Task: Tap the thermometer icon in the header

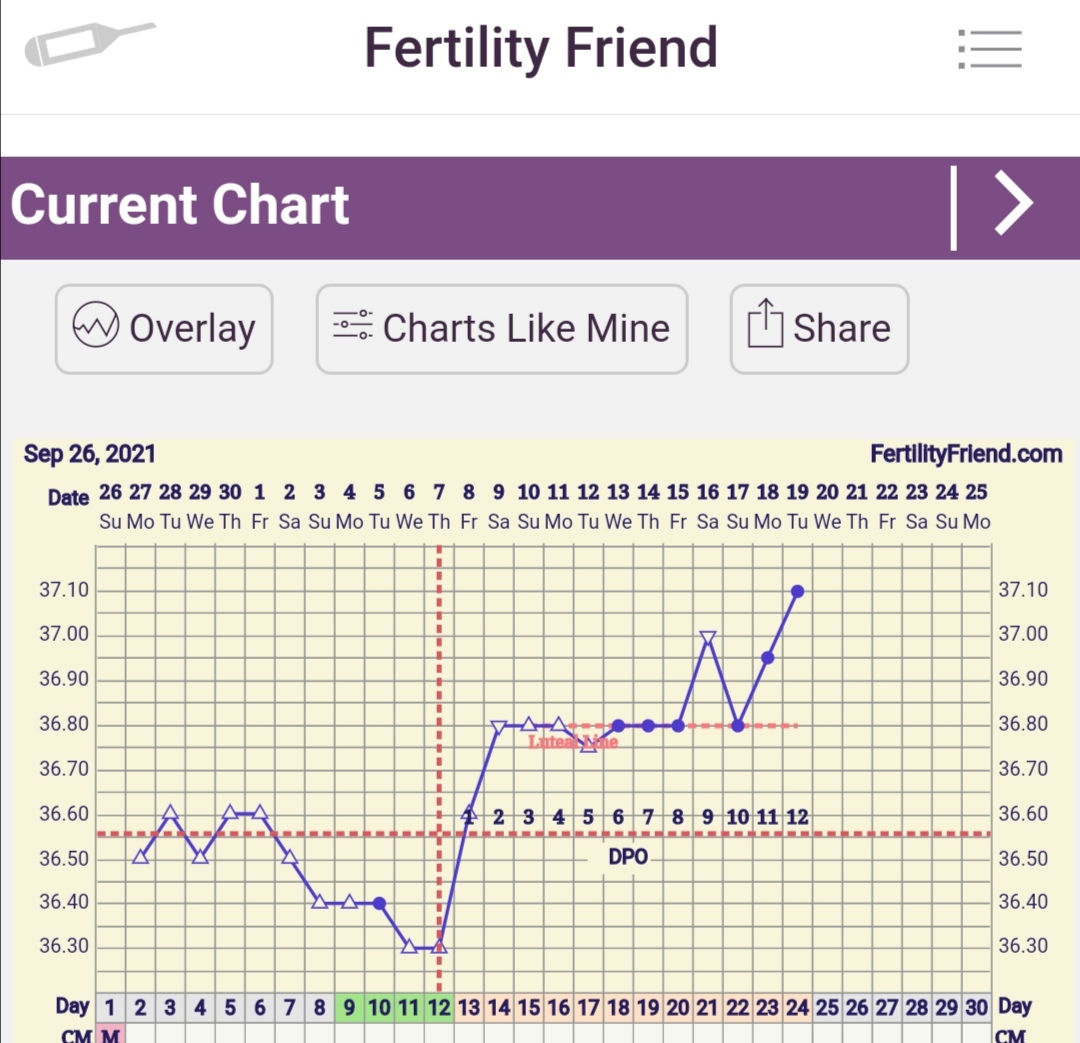Action: click(x=90, y=44)
